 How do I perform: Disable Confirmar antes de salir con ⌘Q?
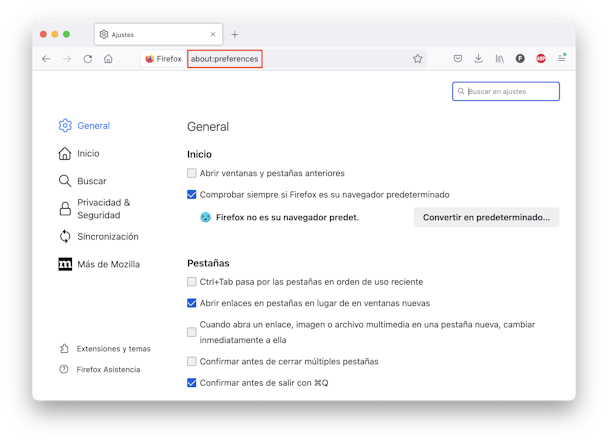pos(192,383)
